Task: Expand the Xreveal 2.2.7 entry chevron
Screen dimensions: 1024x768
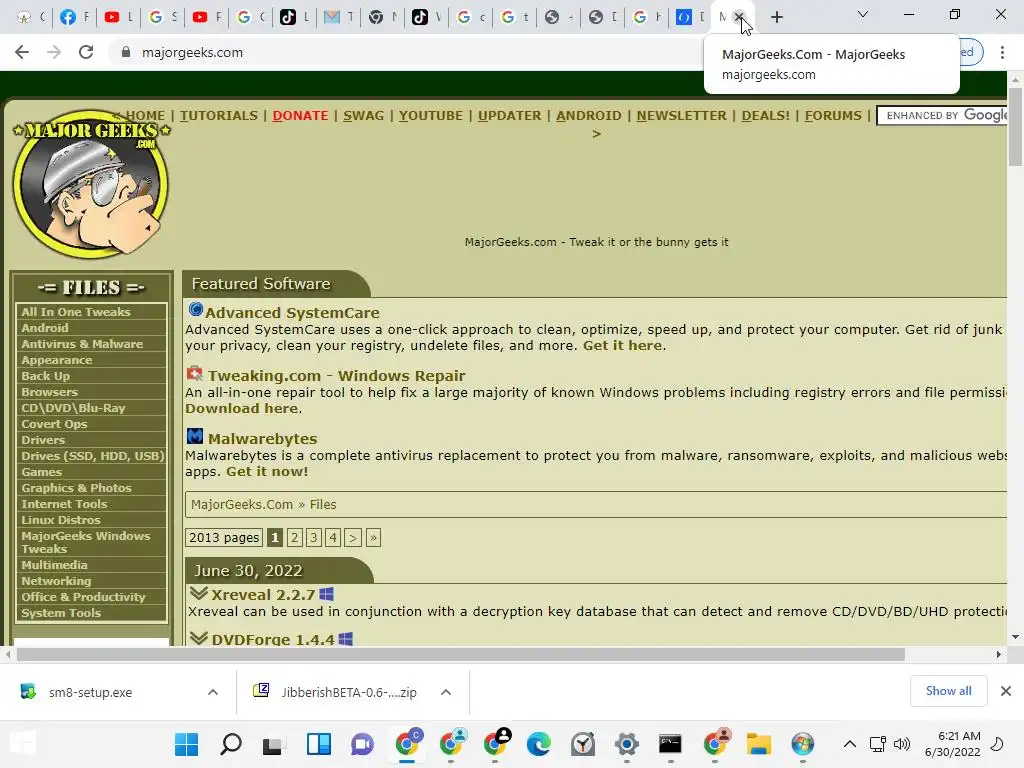Action: [x=199, y=594]
